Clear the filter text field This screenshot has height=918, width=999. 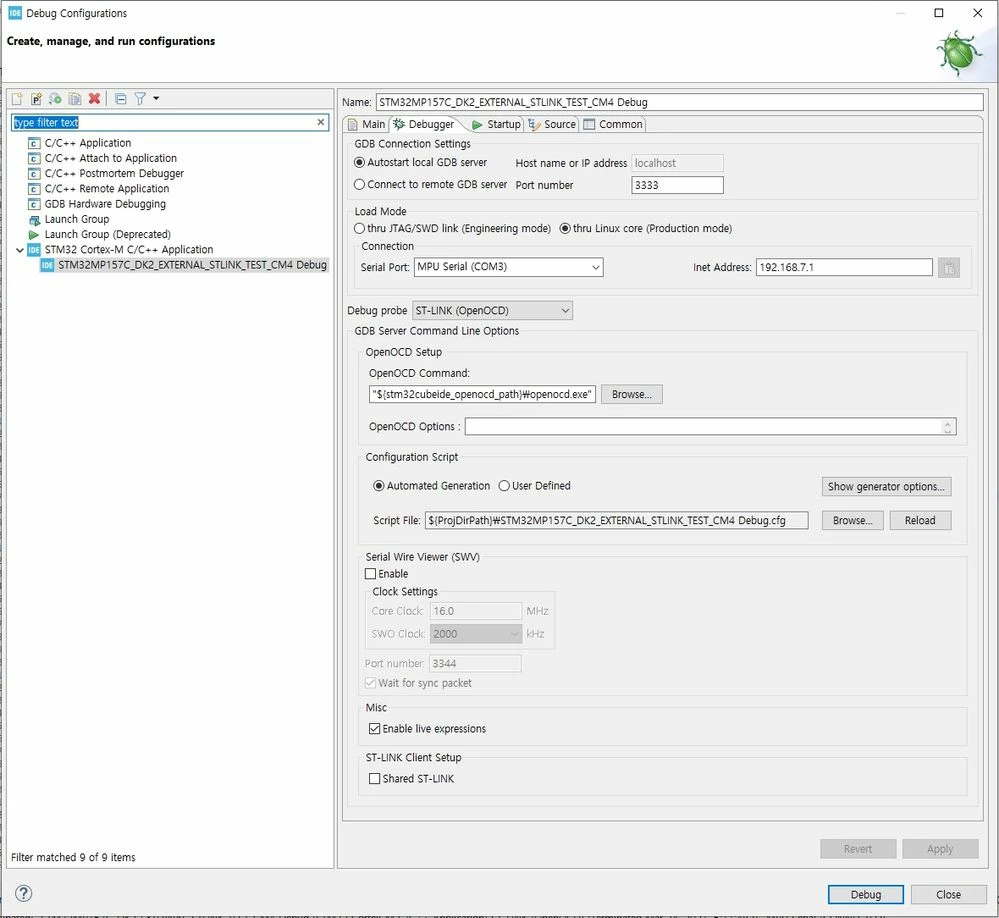pos(320,122)
